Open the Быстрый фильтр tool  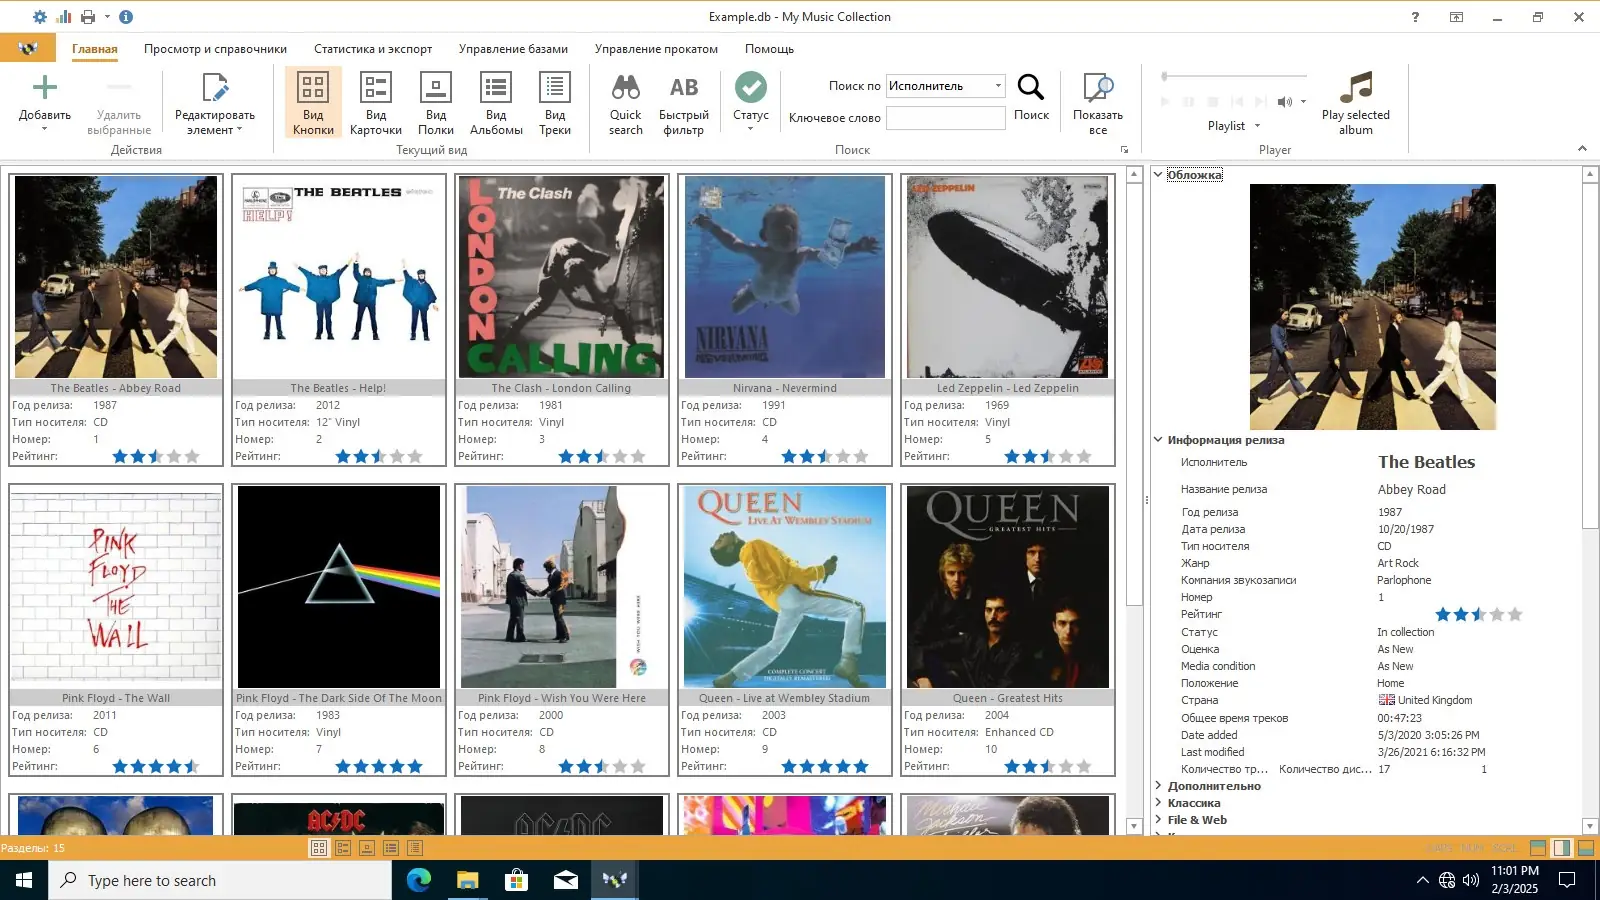683,88
